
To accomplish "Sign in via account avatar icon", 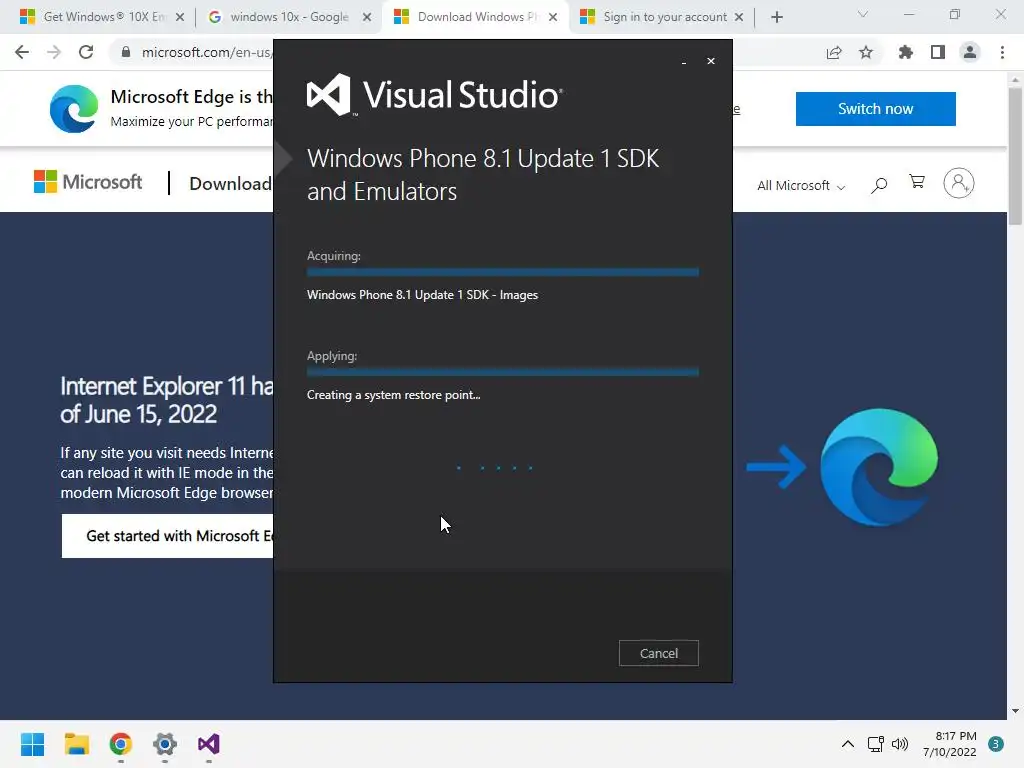I will (959, 183).
